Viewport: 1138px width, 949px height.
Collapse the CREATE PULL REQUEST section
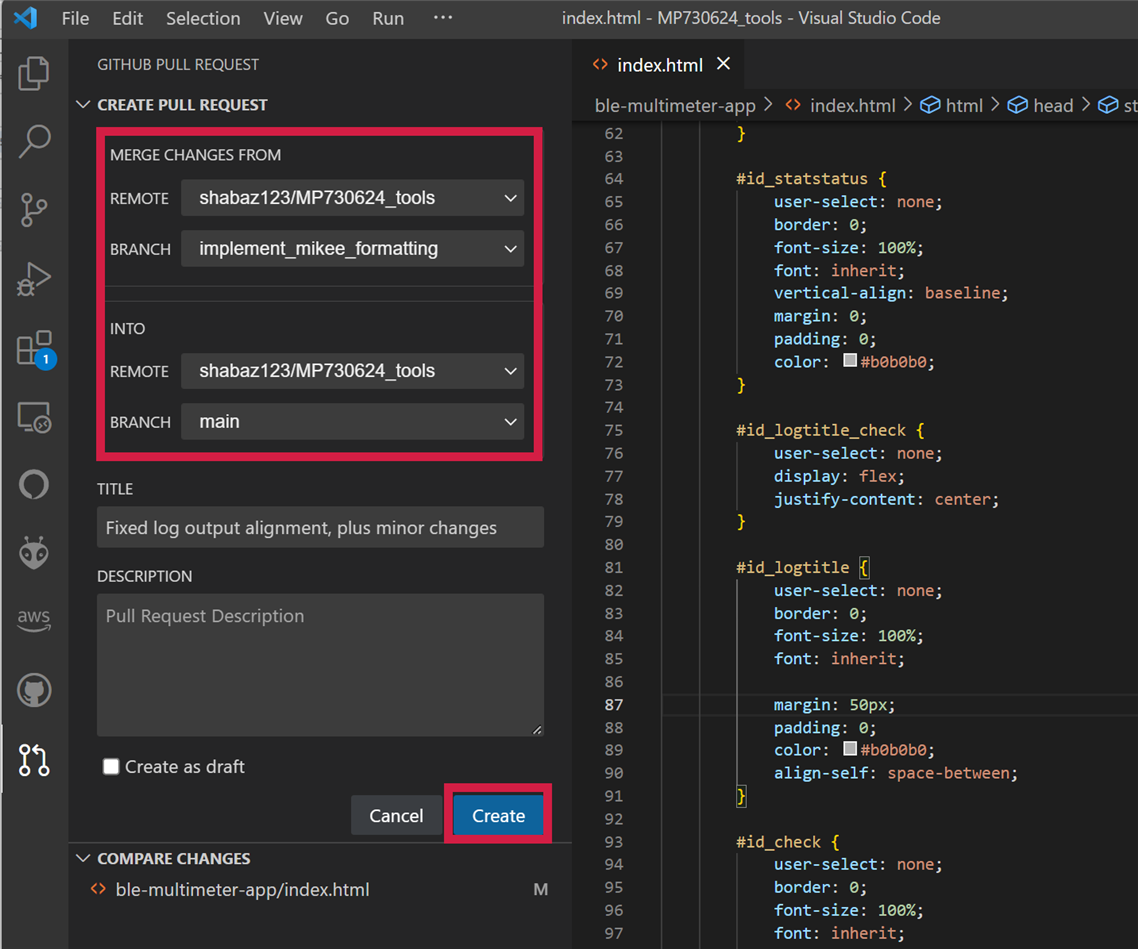[83, 105]
